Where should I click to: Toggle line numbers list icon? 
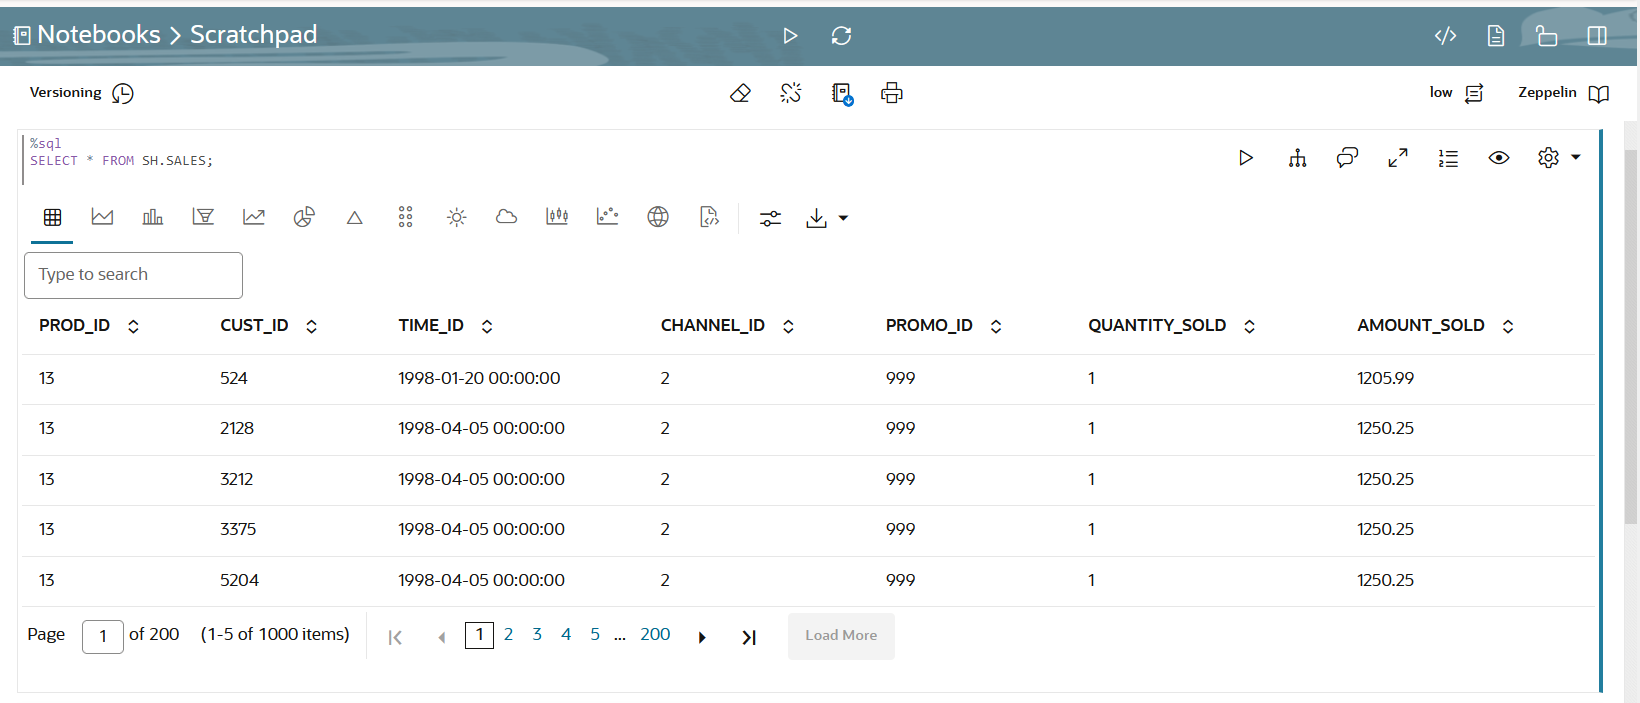click(x=1448, y=158)
